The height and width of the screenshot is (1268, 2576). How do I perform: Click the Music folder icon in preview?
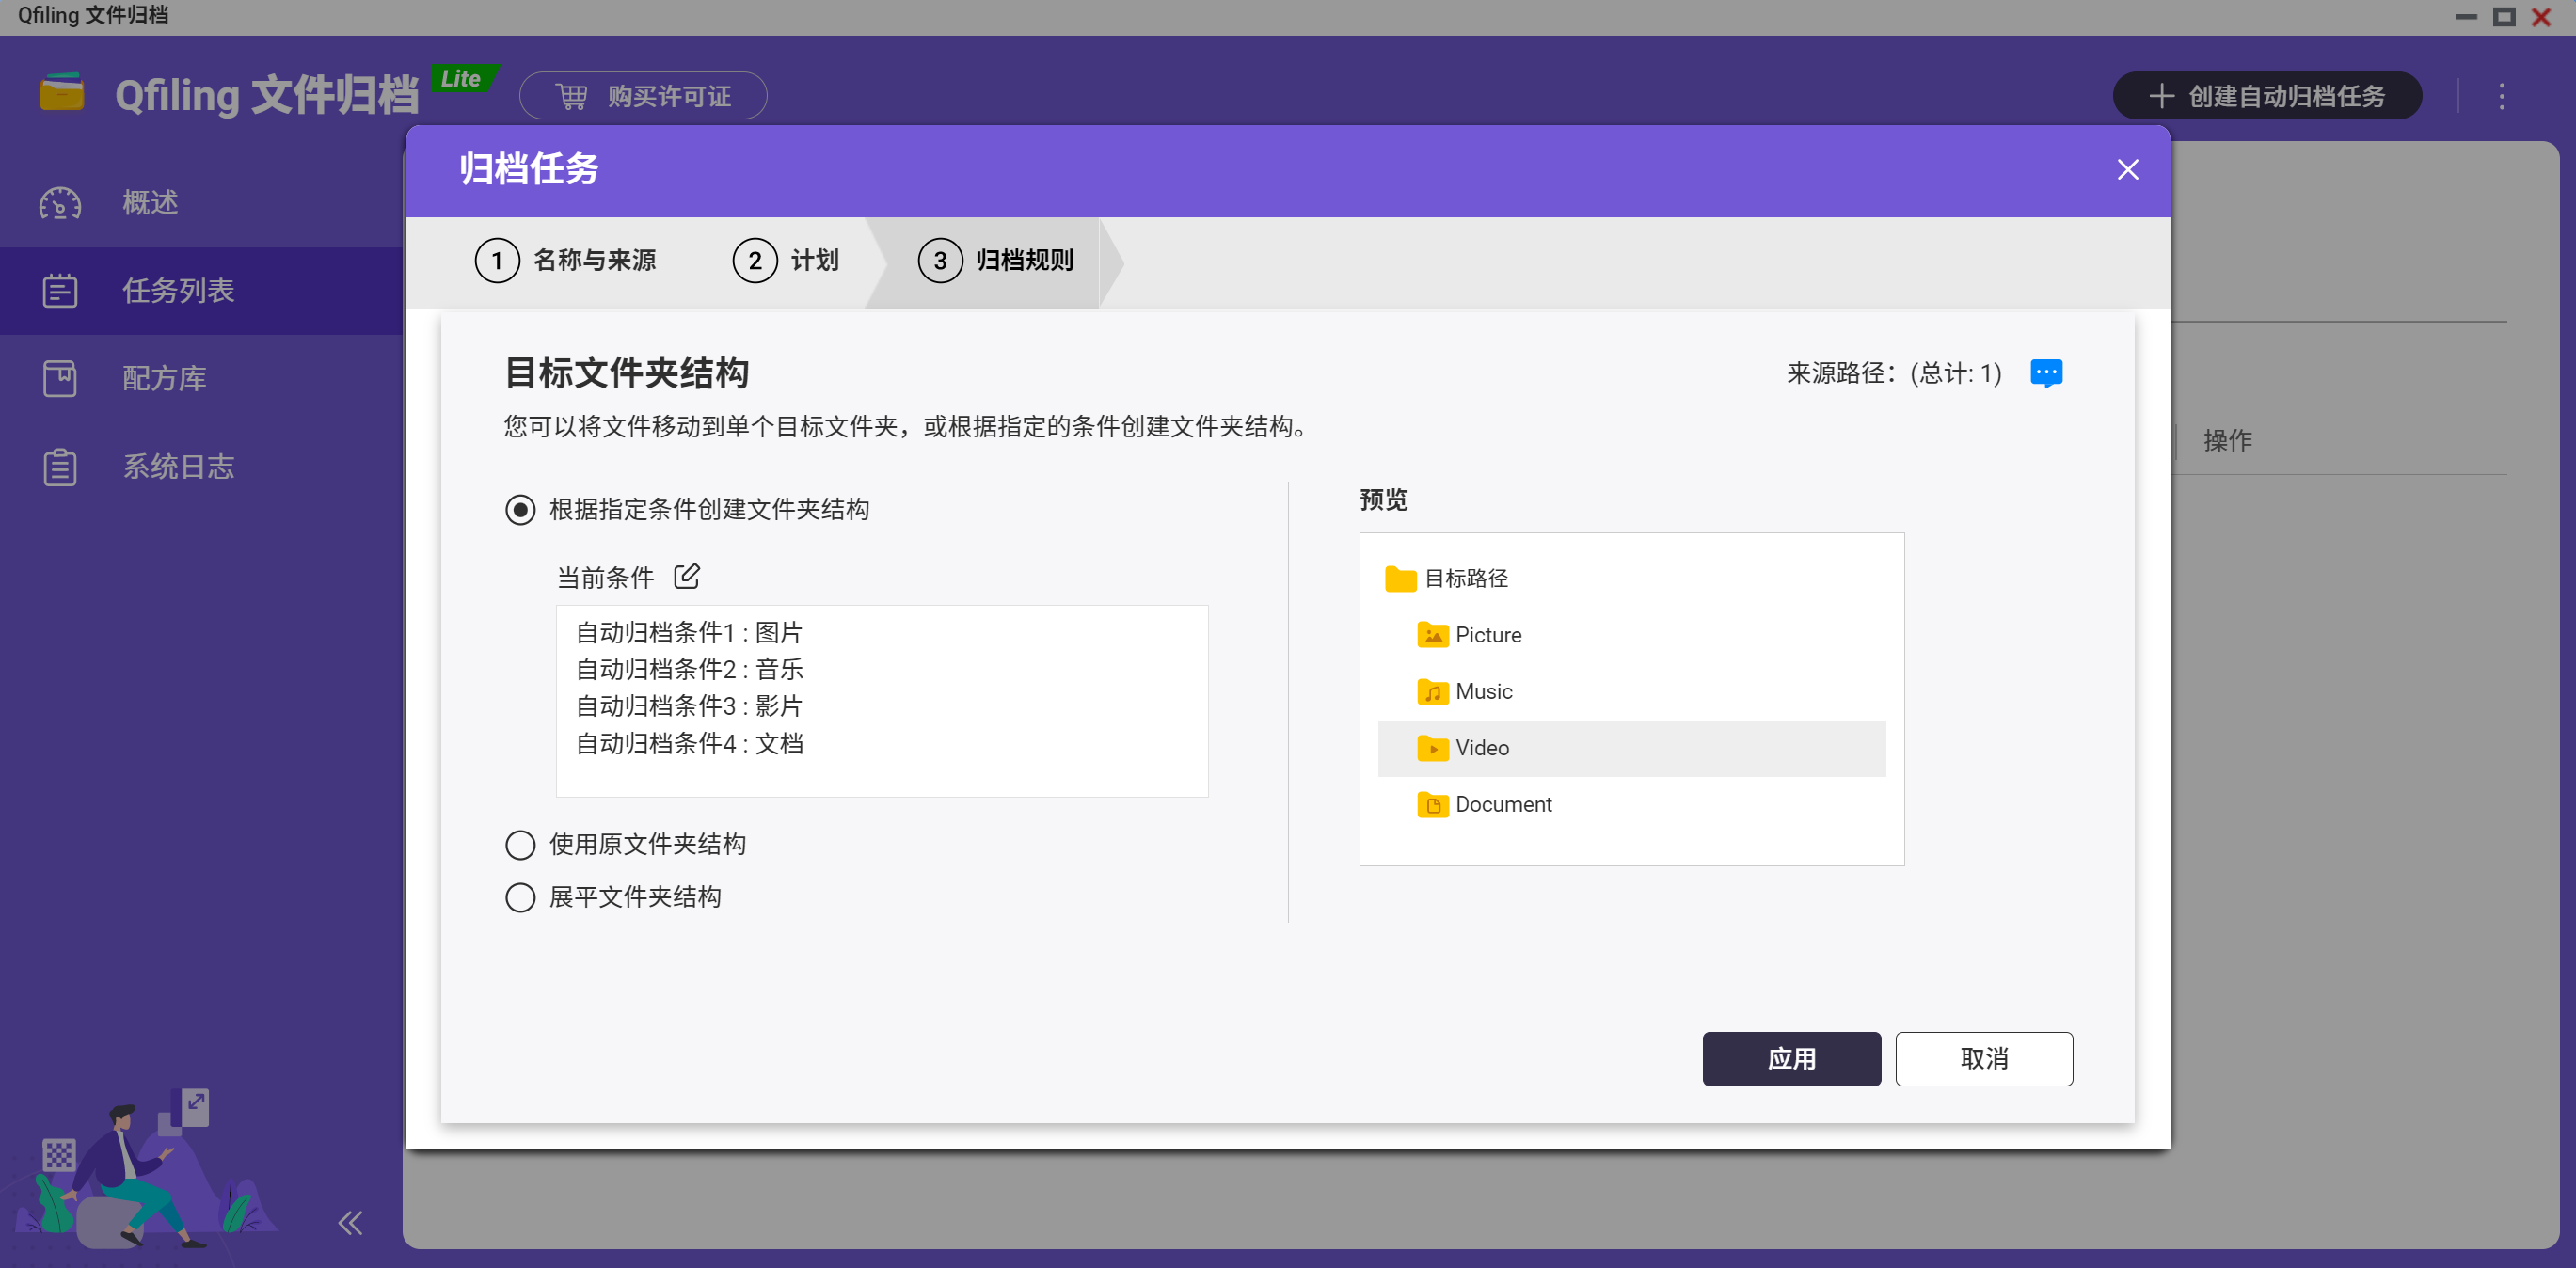(1432, 692)
